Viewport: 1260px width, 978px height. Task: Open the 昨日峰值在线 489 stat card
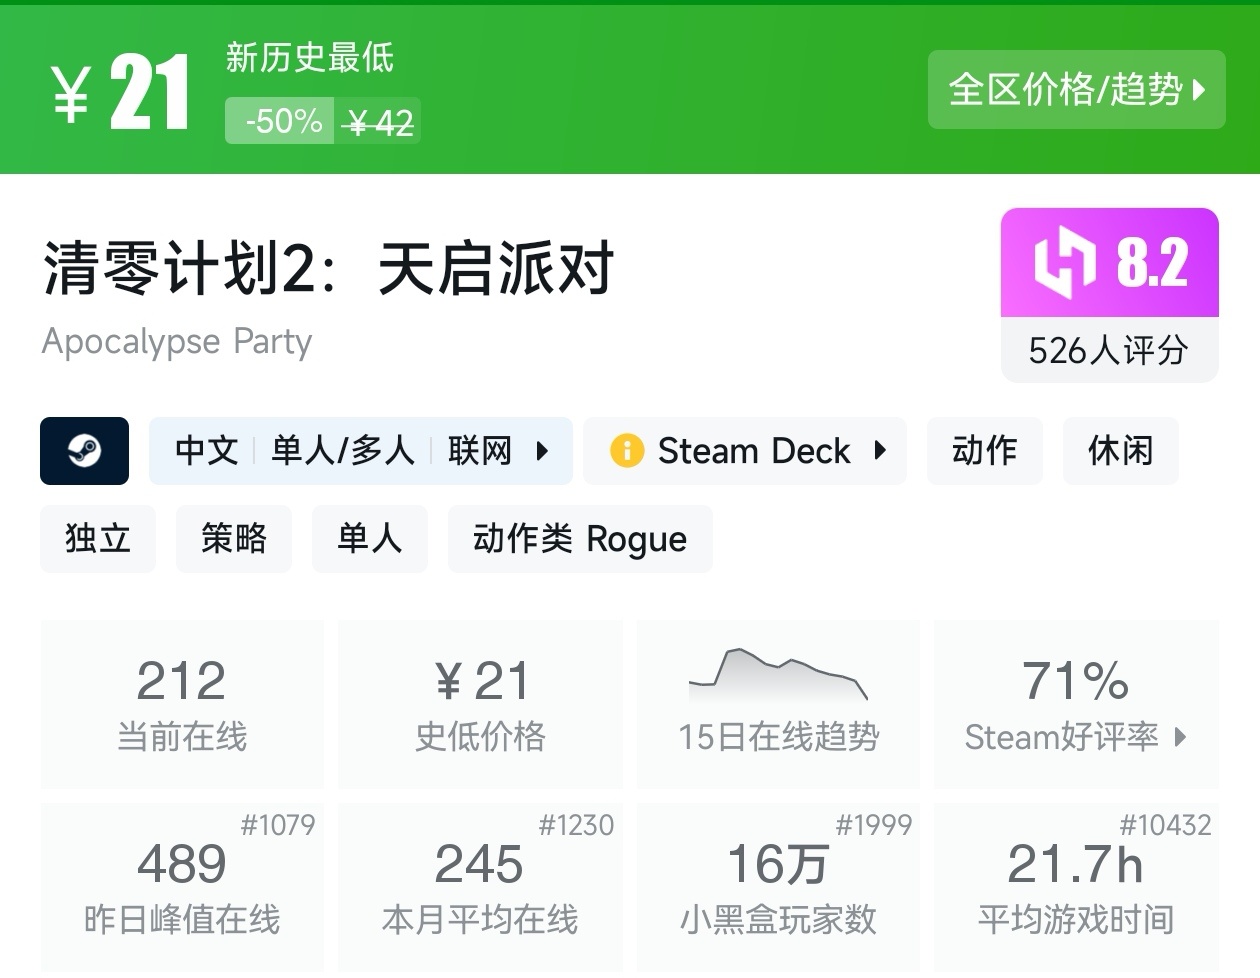(x=182, y=887)
